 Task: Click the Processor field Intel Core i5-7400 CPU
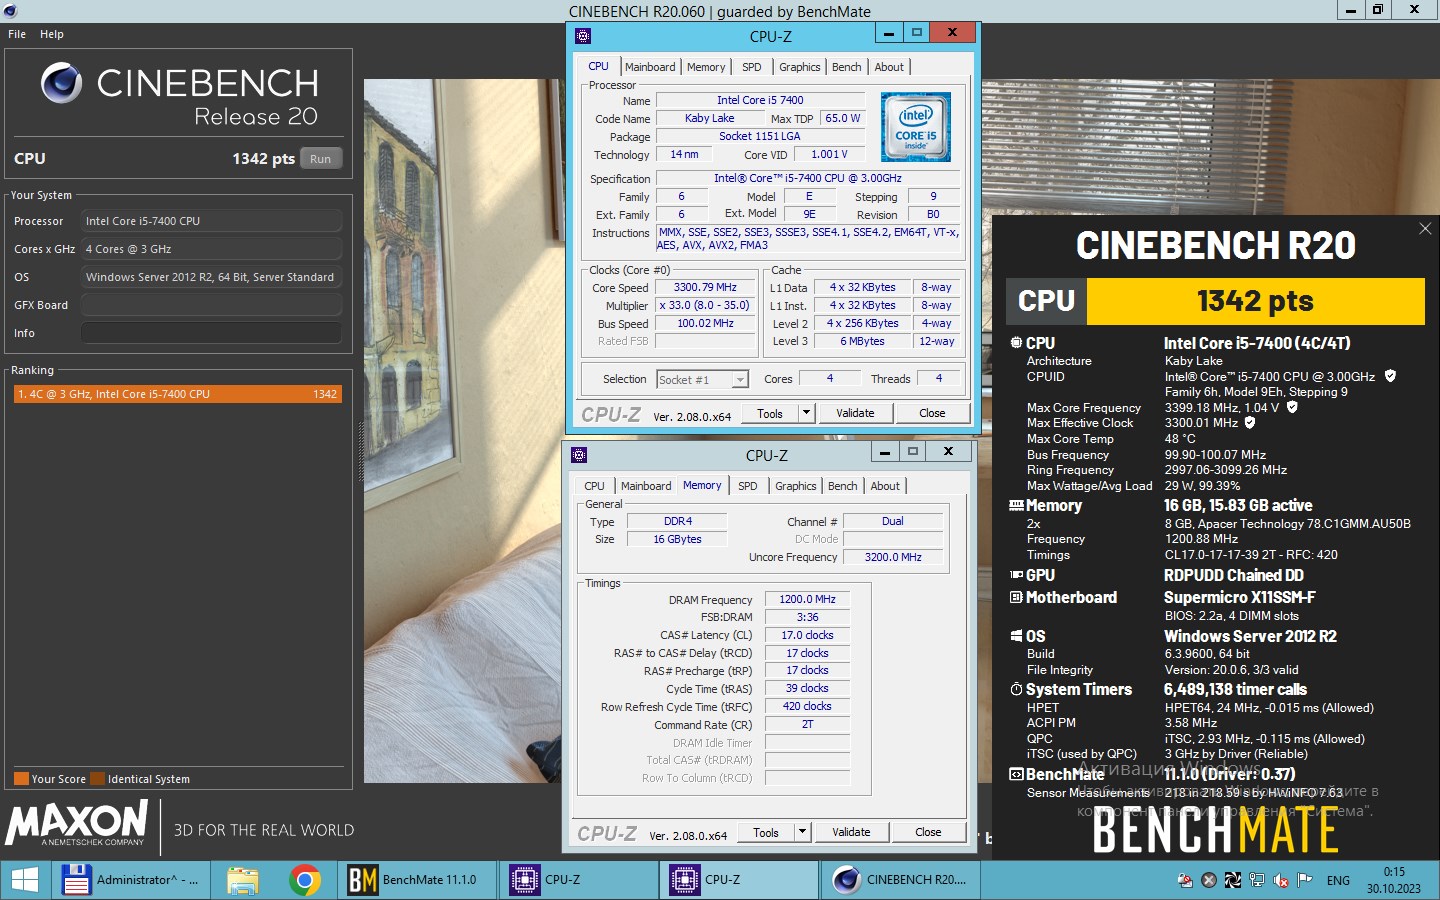point(211,221)
